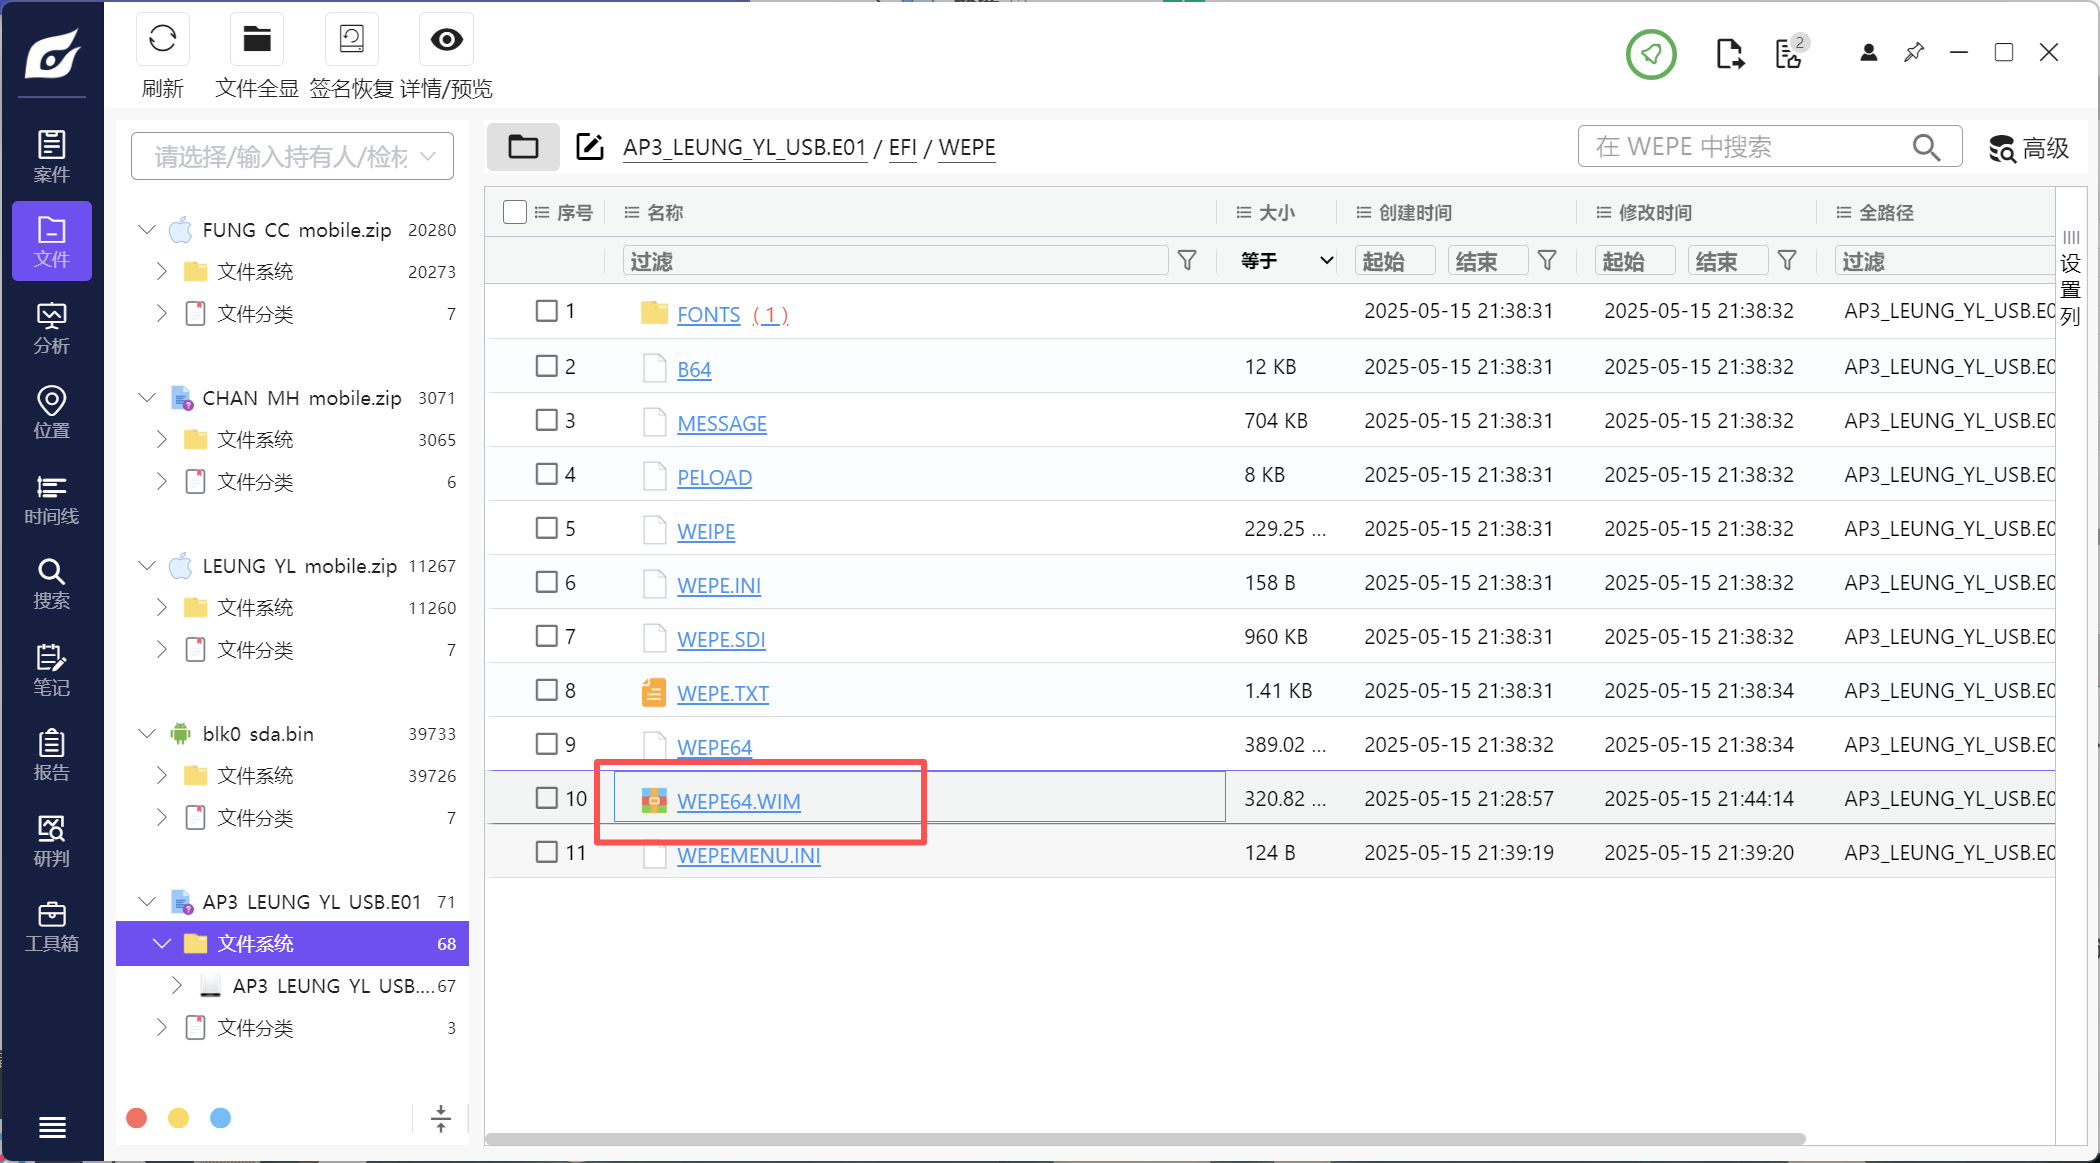Click the green shield badge icon

coord(1650,54)
